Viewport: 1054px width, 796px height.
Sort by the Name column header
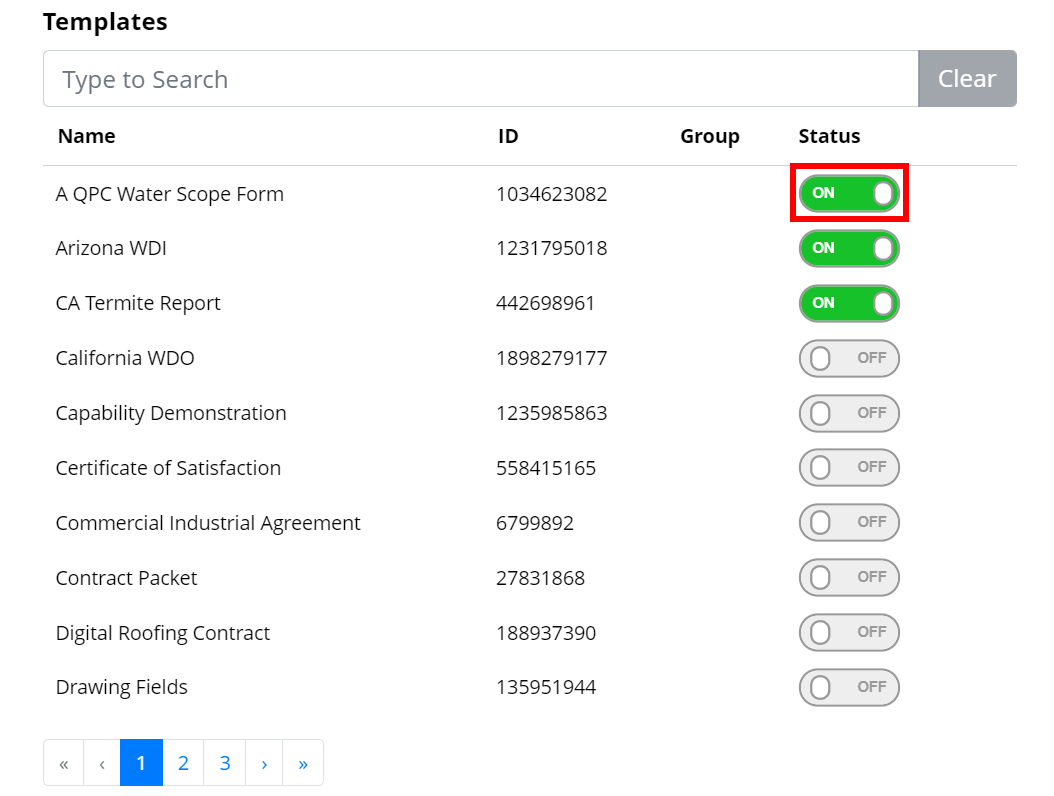pos(87,136)
